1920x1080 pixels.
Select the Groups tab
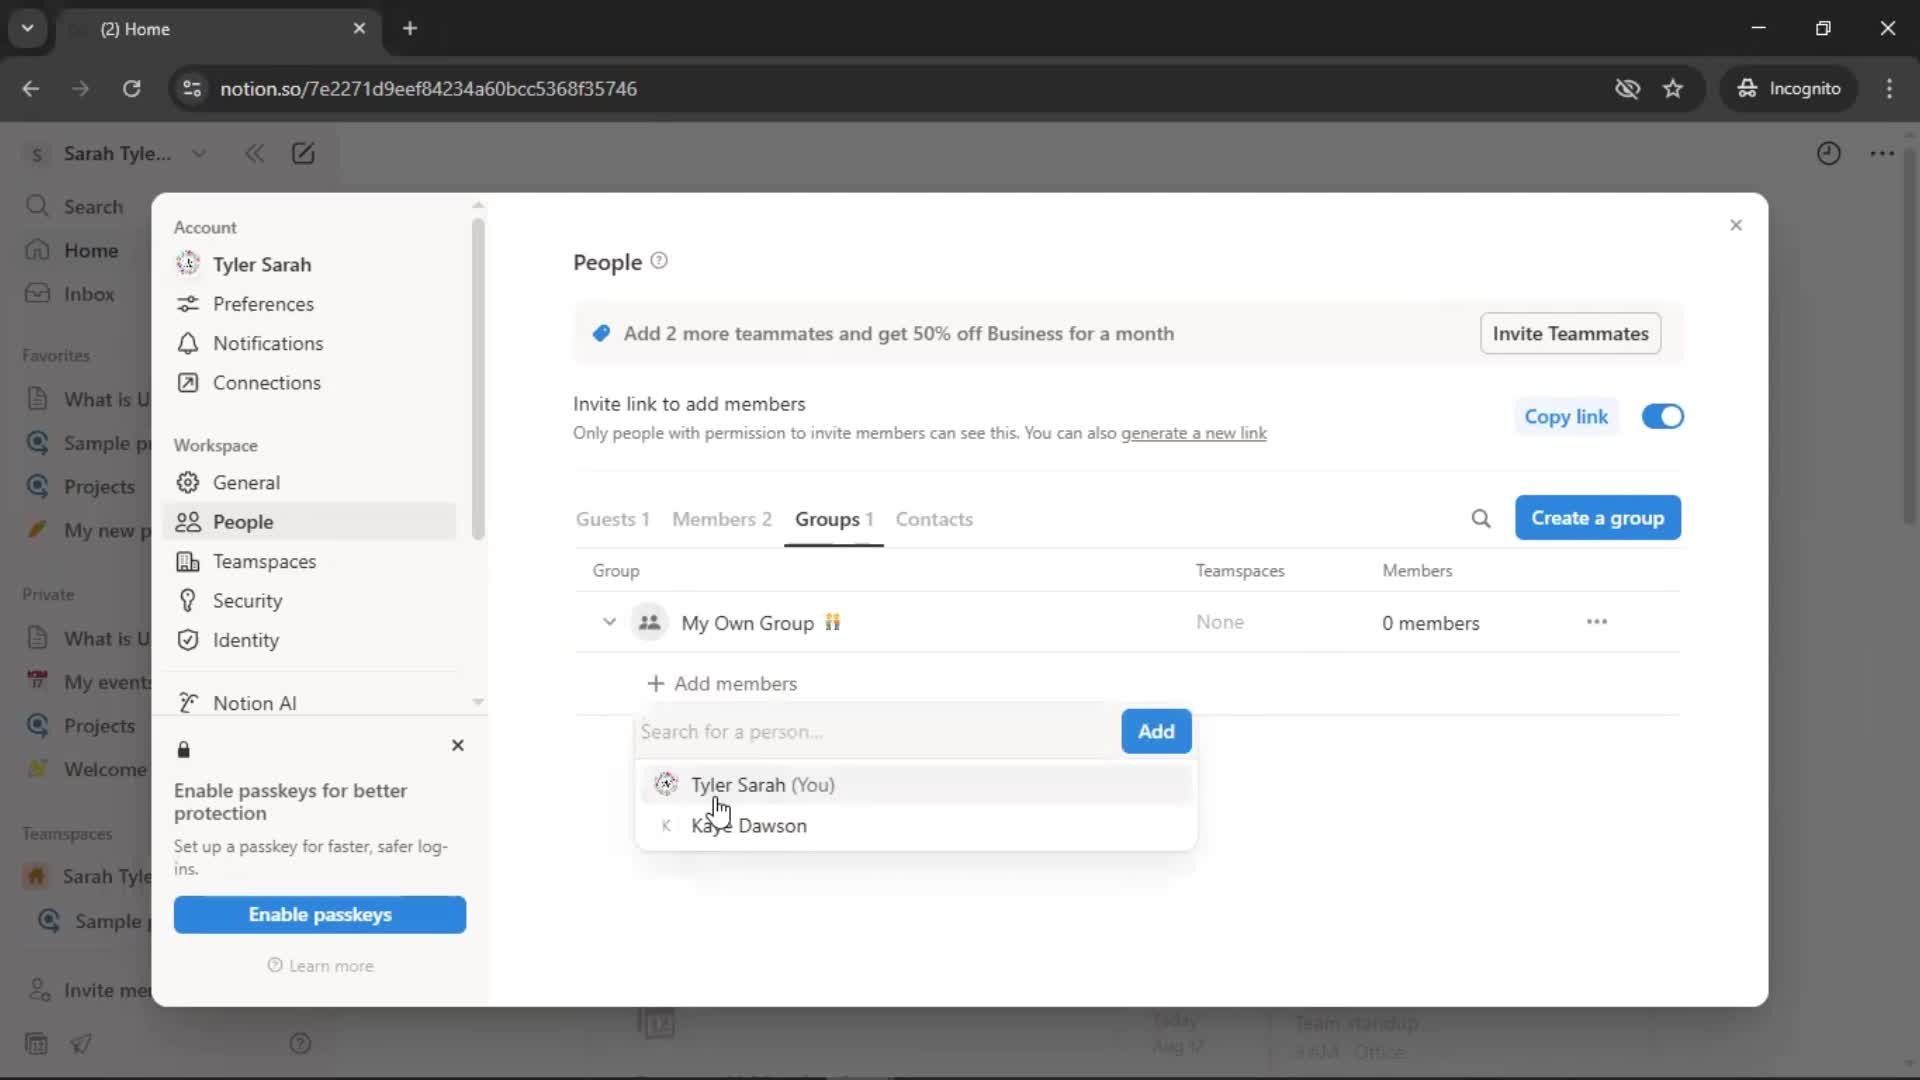834,519
